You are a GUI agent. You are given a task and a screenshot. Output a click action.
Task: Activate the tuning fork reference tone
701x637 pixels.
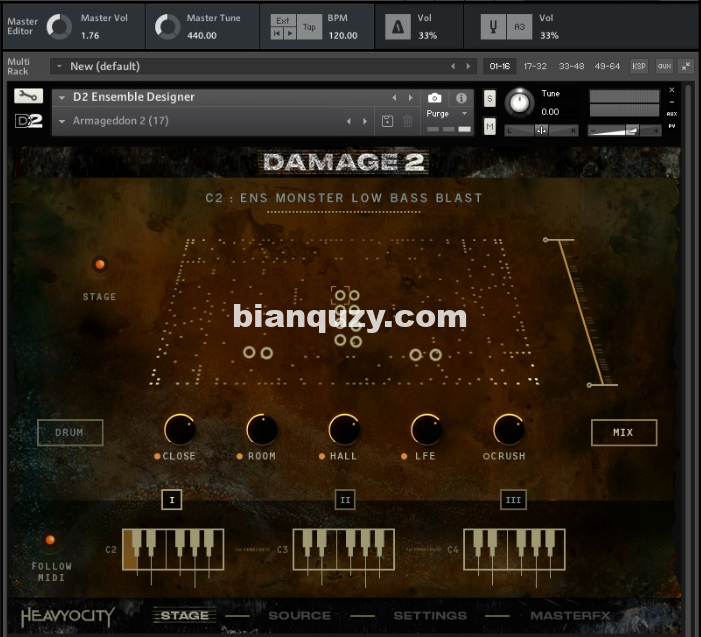click(493, 27)
